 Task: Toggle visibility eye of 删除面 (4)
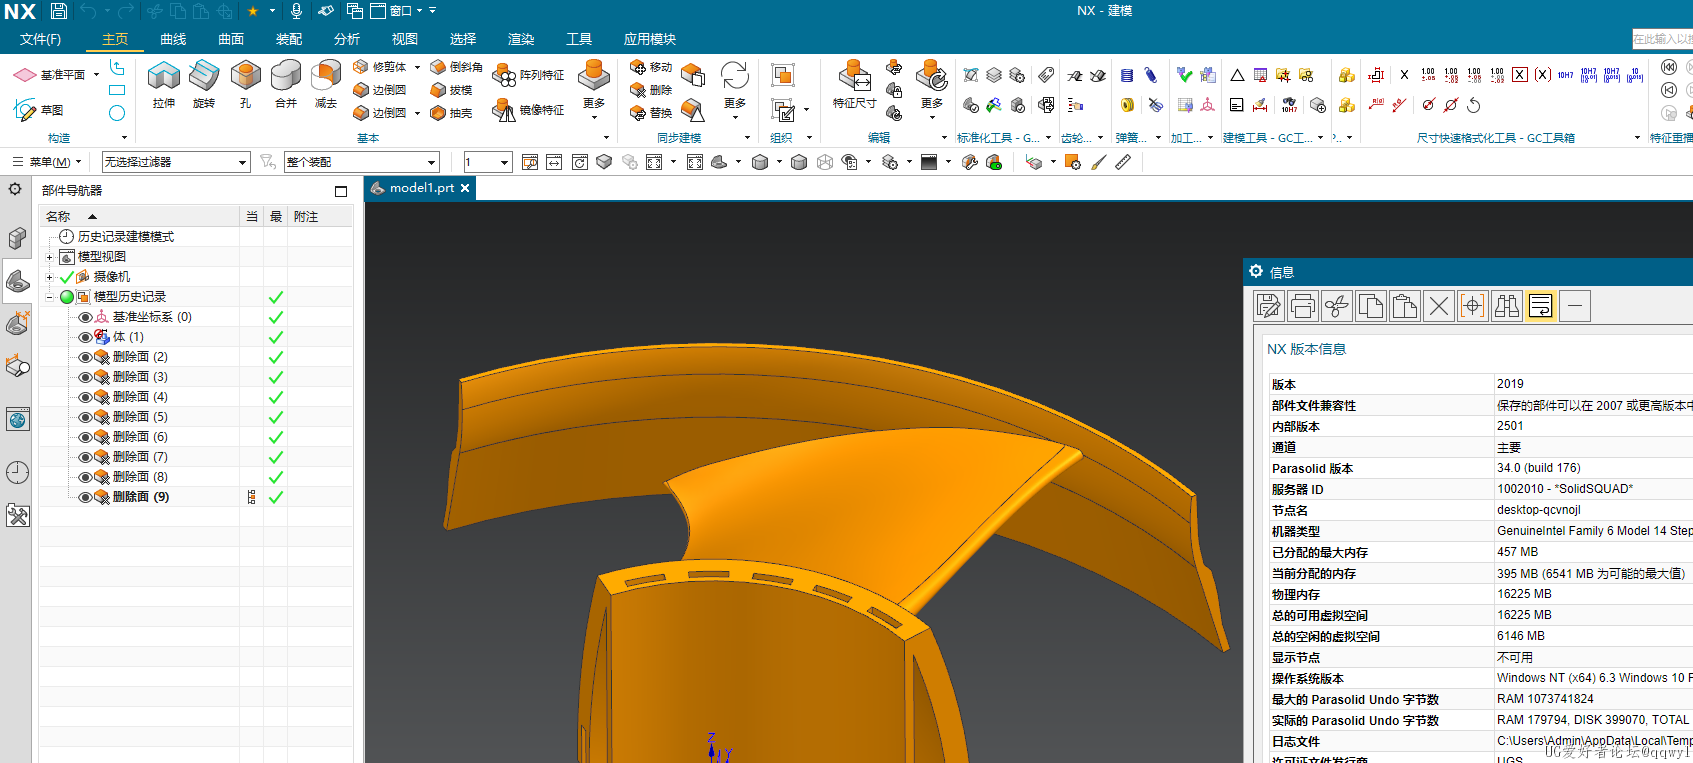[x=85, y=397]
